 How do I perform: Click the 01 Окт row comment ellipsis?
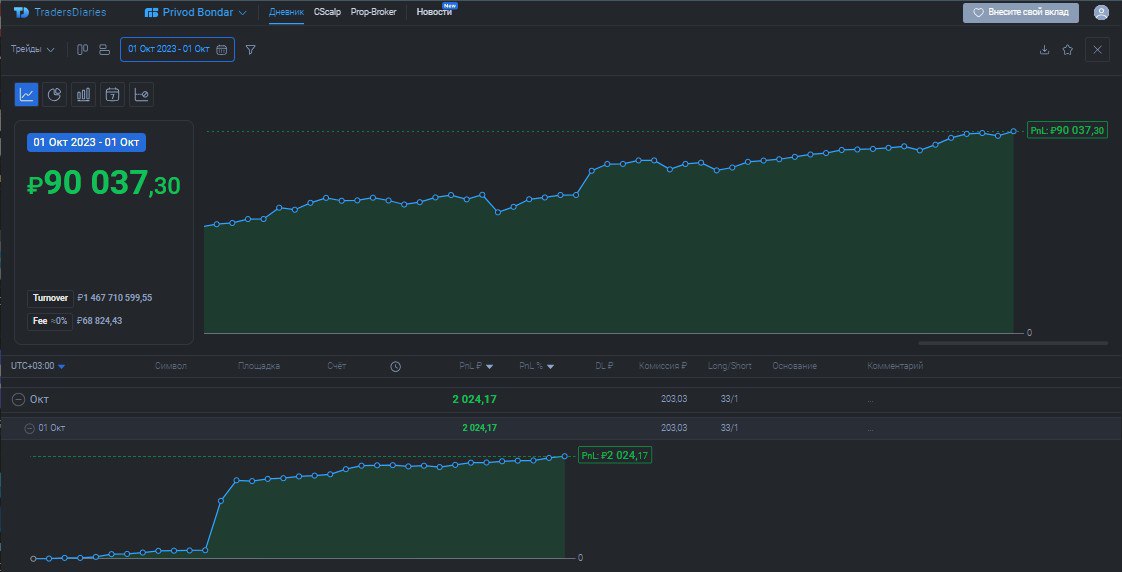(x=870, y=430)
